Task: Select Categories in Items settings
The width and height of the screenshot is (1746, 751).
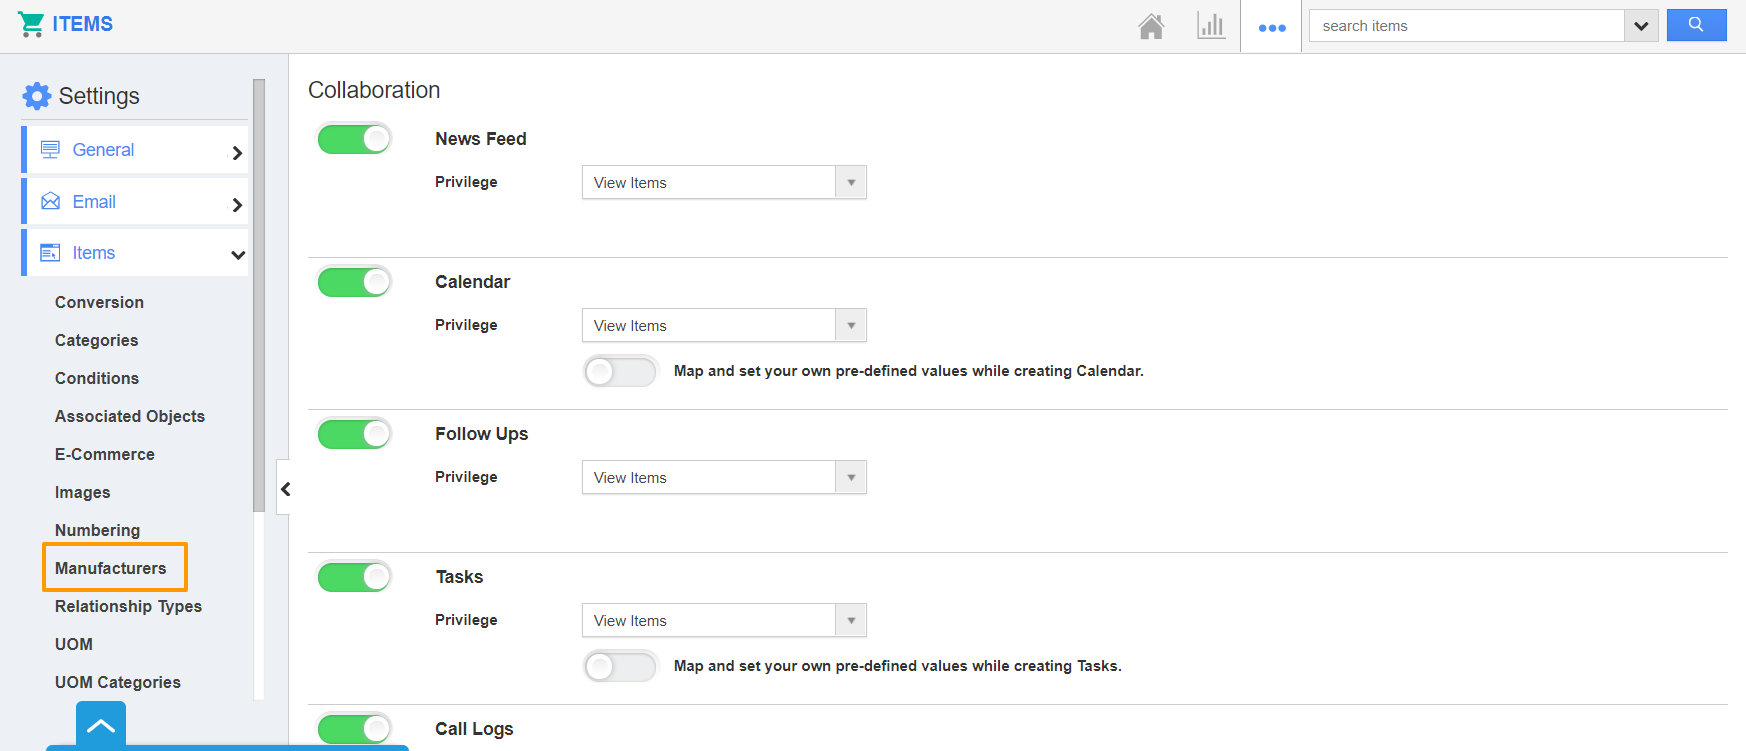Action: 97,340
